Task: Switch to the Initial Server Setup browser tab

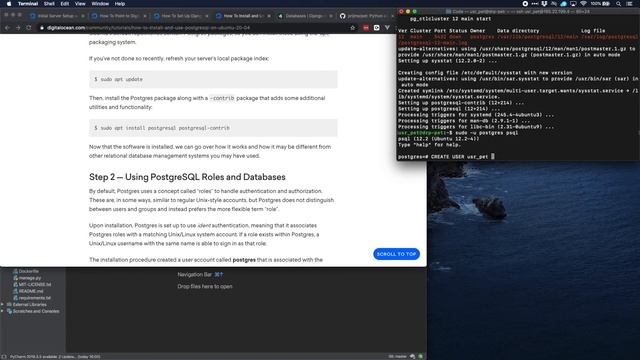Action: pos(56,16)
